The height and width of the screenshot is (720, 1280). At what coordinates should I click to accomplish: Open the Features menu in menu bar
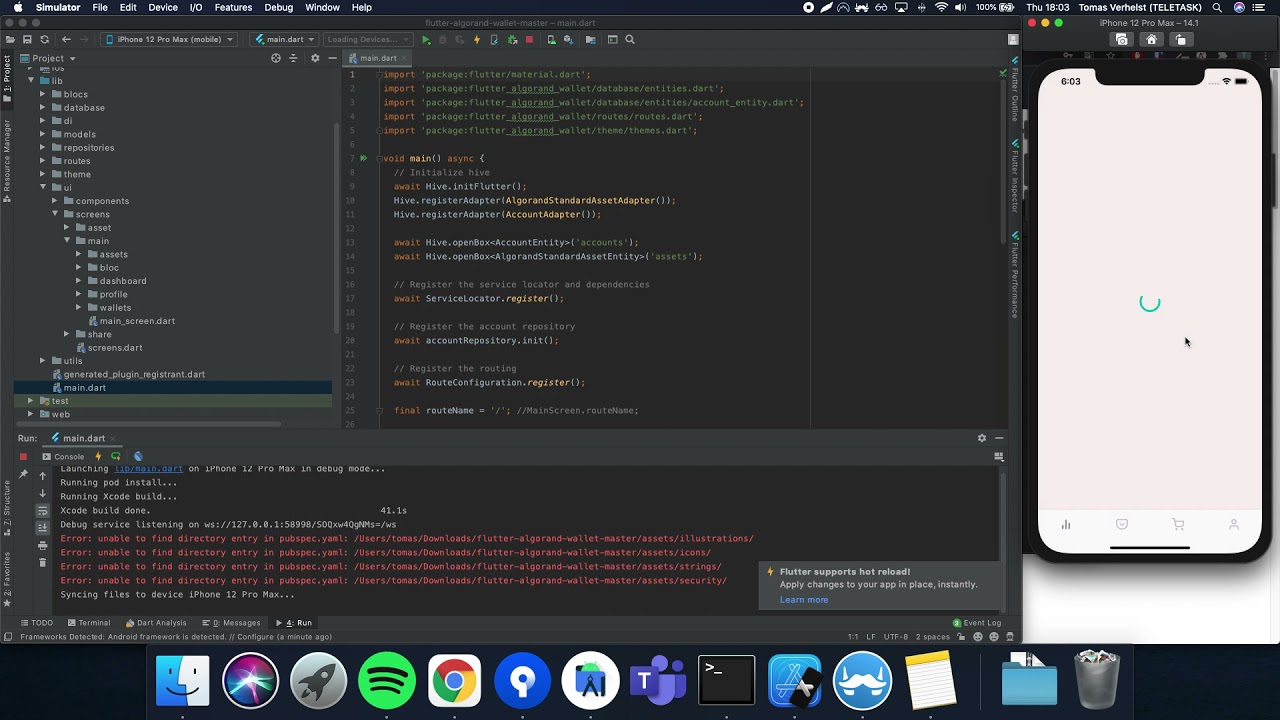(233, 7)
